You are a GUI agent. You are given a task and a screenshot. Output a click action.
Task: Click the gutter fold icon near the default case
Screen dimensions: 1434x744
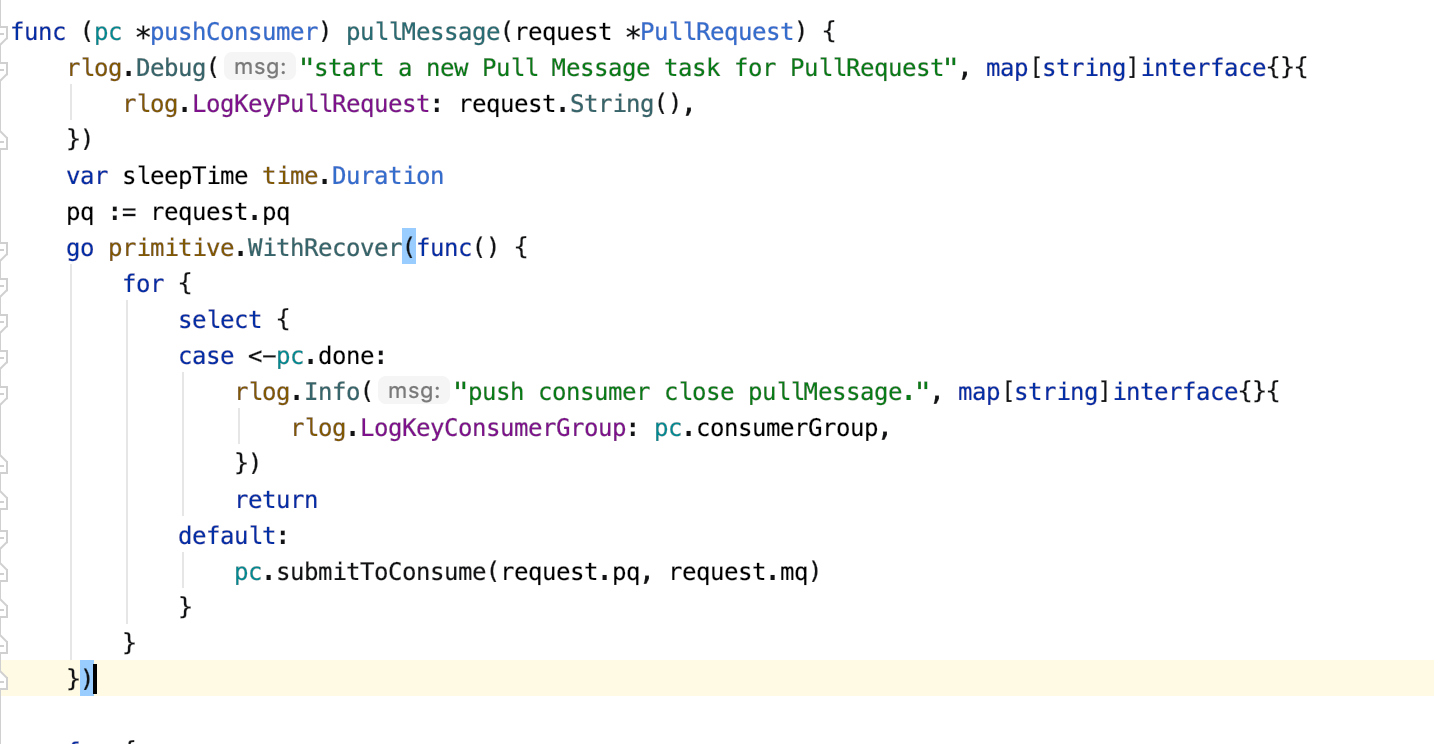coord(6,535)
